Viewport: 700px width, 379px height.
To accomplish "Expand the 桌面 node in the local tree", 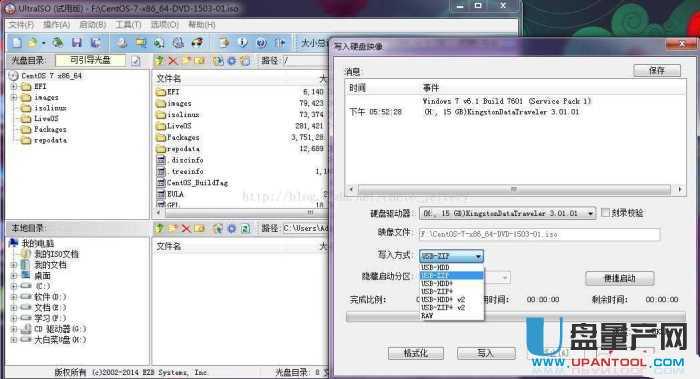I will (14, 275).
